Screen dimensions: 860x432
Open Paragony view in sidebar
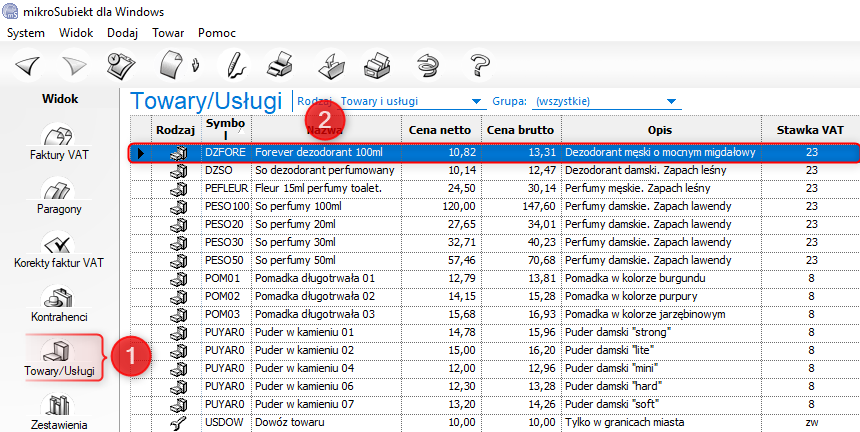59,196
